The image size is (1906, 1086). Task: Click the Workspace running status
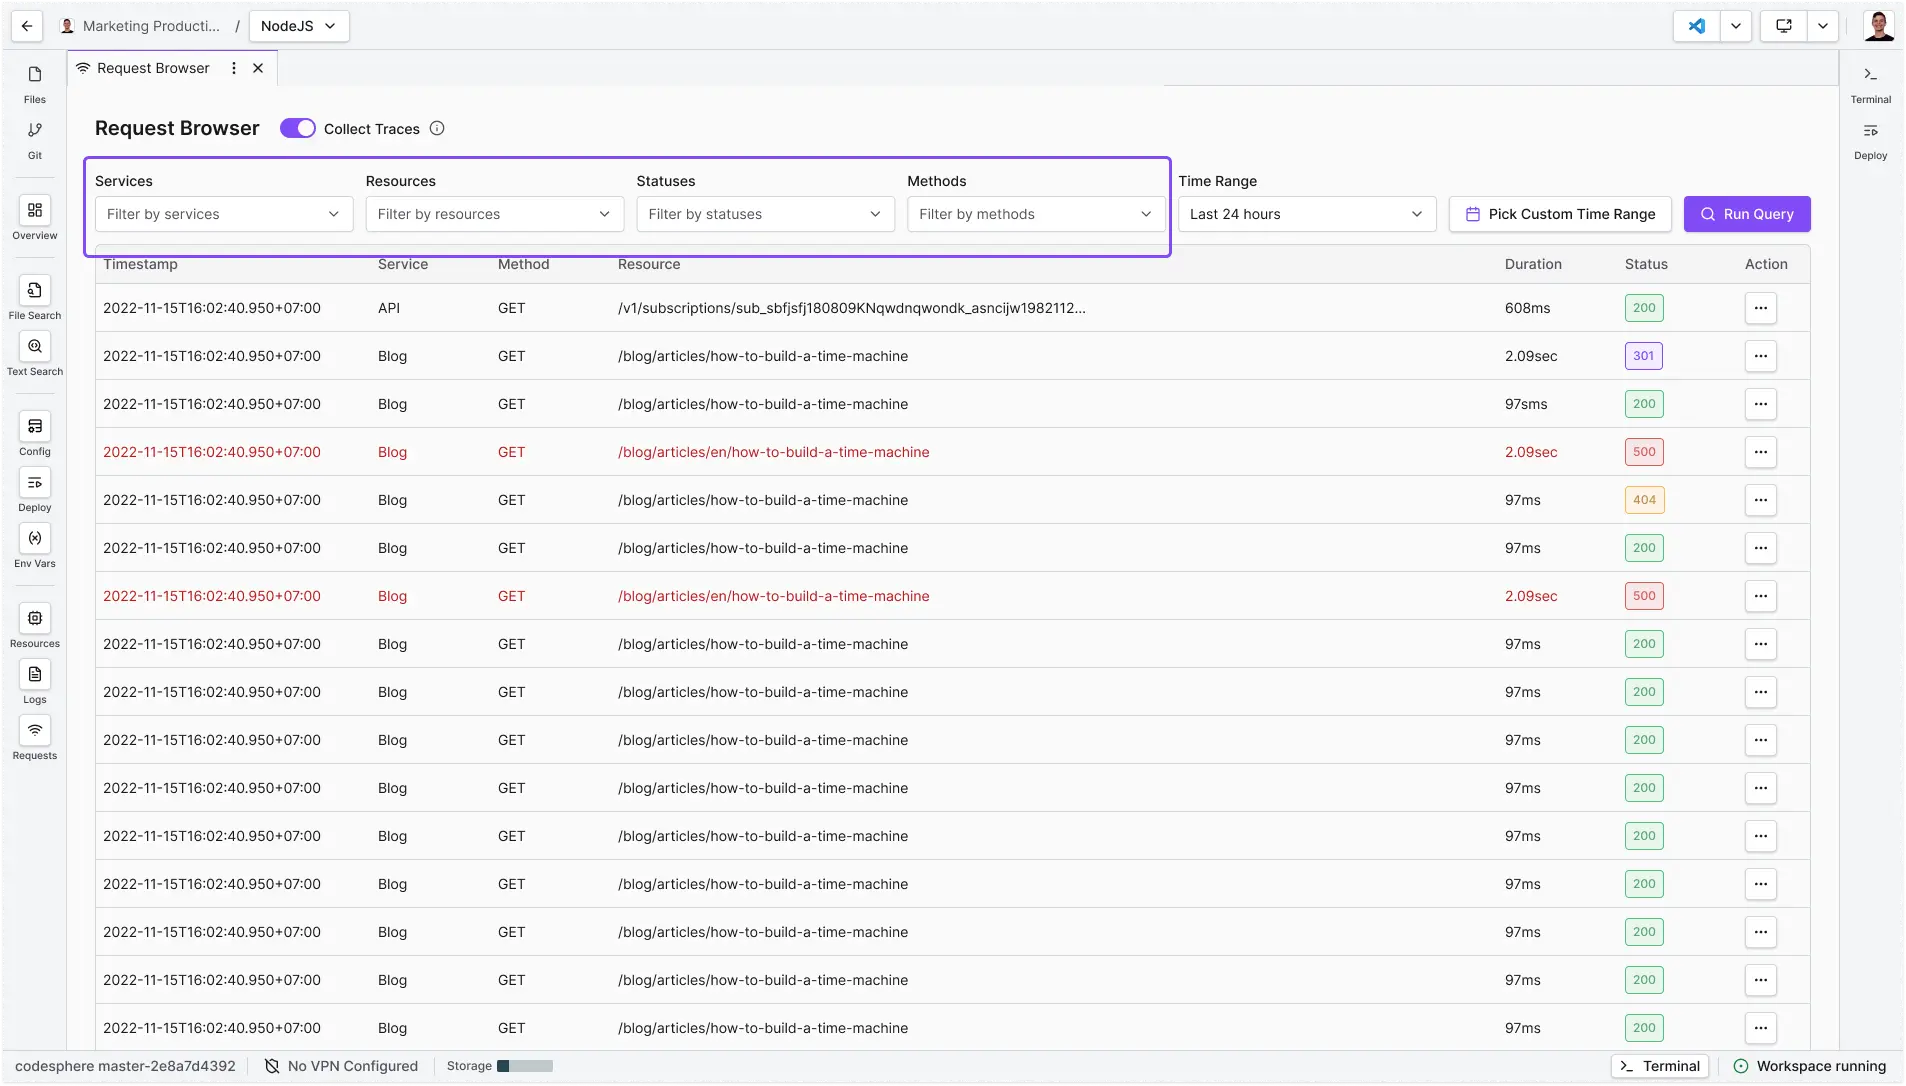pos(1809,1066)
